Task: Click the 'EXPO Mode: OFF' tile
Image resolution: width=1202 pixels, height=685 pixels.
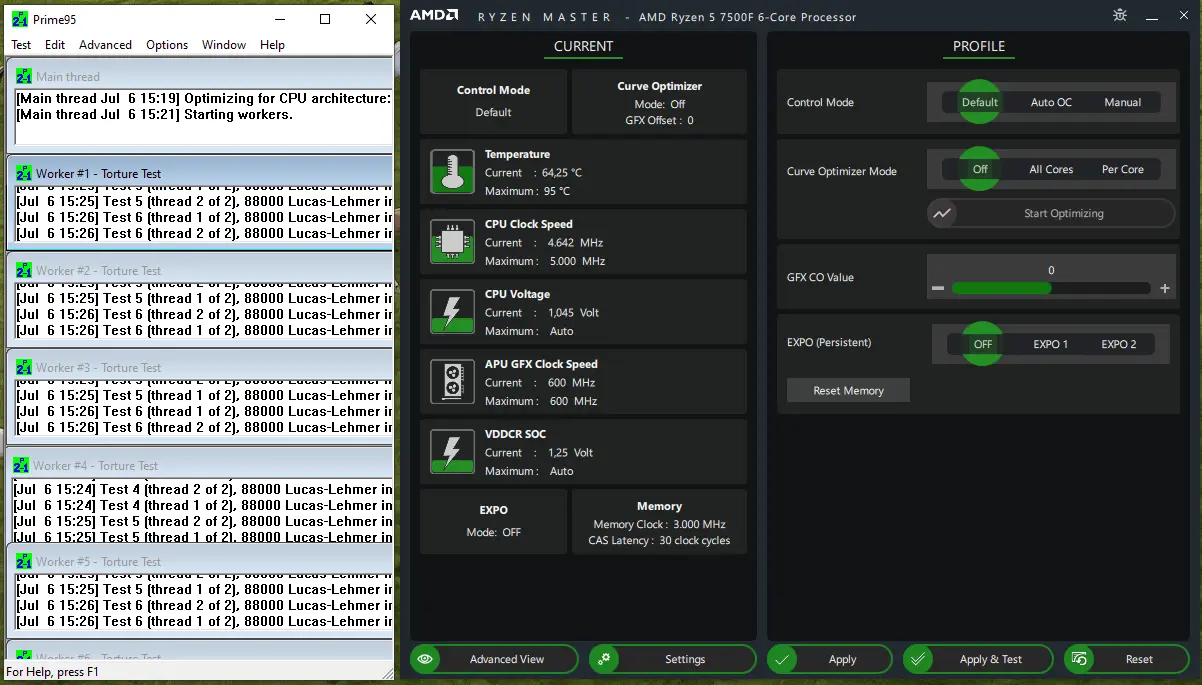Action: click(494, 521)
